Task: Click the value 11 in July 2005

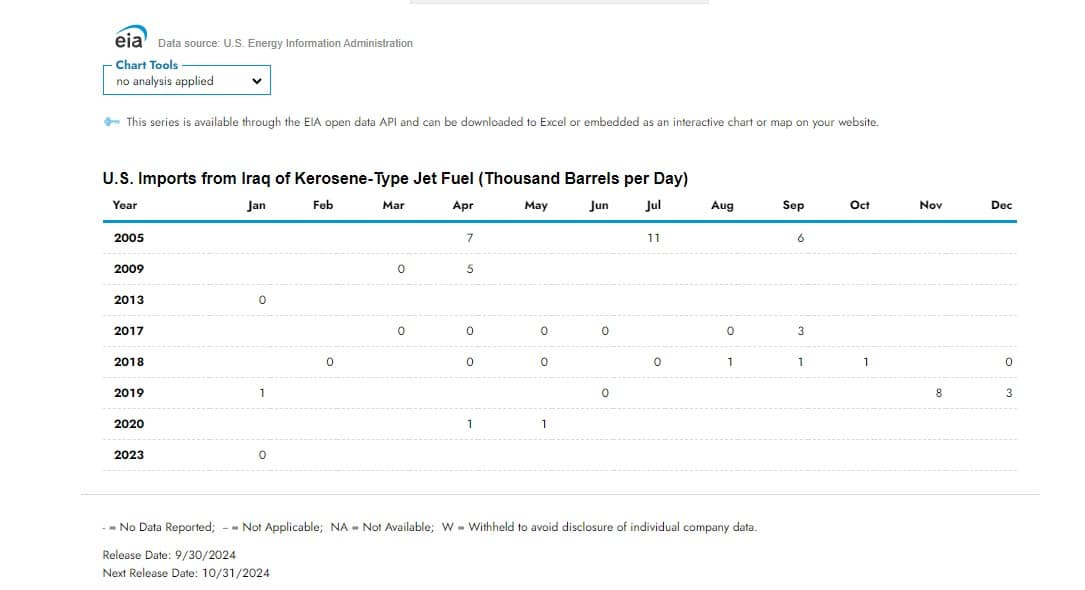Action: [653, 238]
